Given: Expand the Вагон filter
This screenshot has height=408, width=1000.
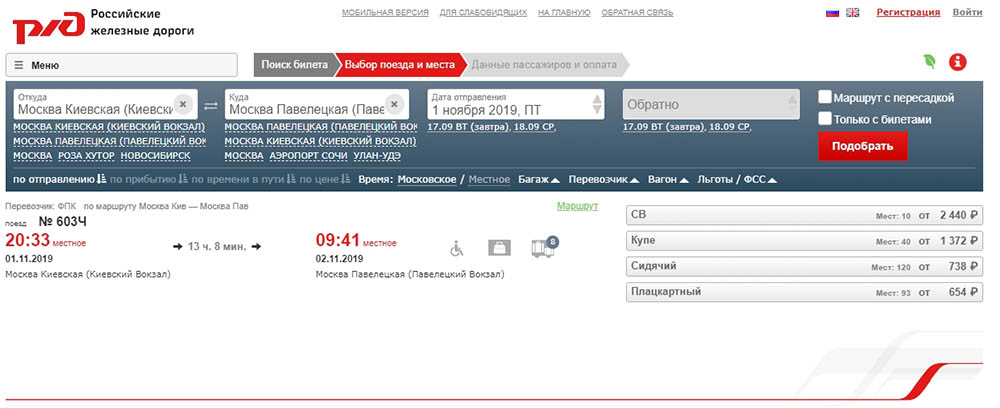Looking at the screenshot, I should 669,179.
